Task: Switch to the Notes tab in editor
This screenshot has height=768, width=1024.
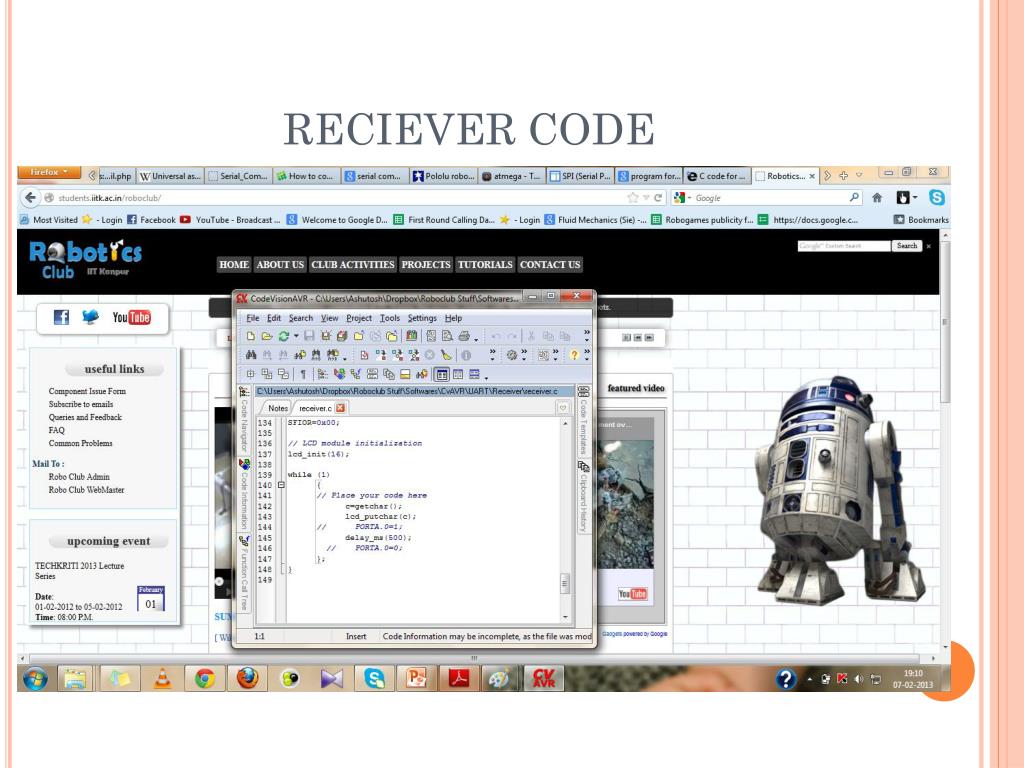Action: pyautogui.click(x=278, y=408)
